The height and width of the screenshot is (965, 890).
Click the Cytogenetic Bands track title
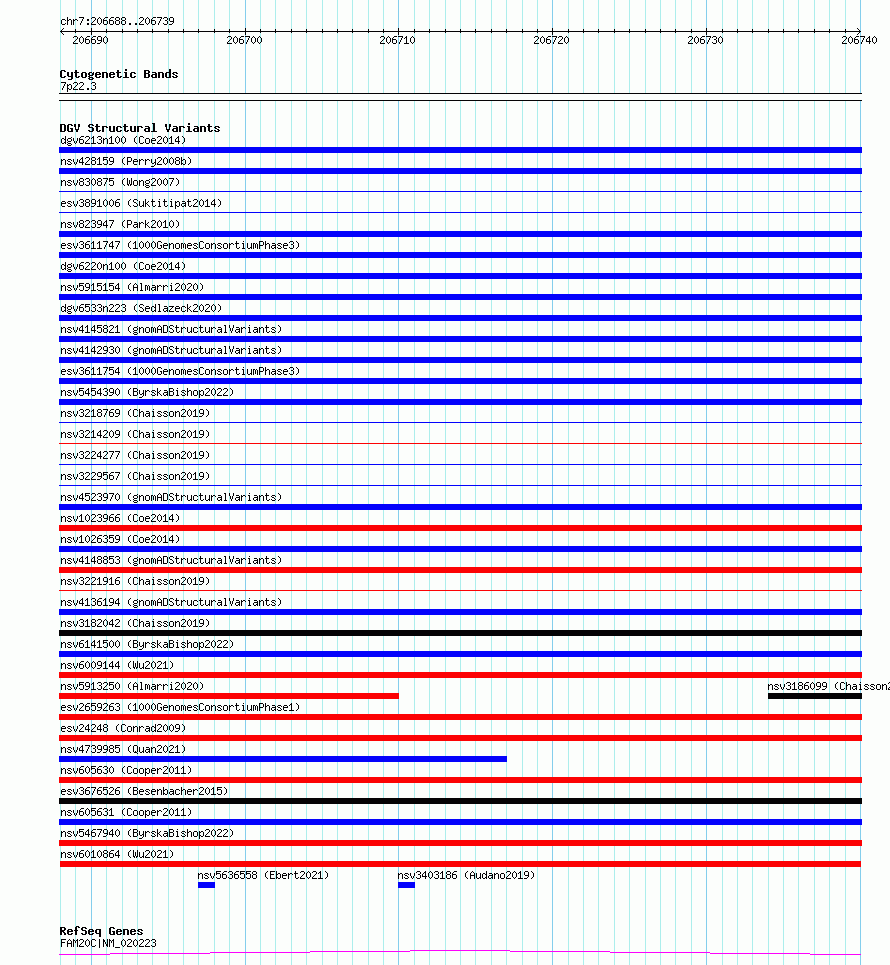[119, 74]
